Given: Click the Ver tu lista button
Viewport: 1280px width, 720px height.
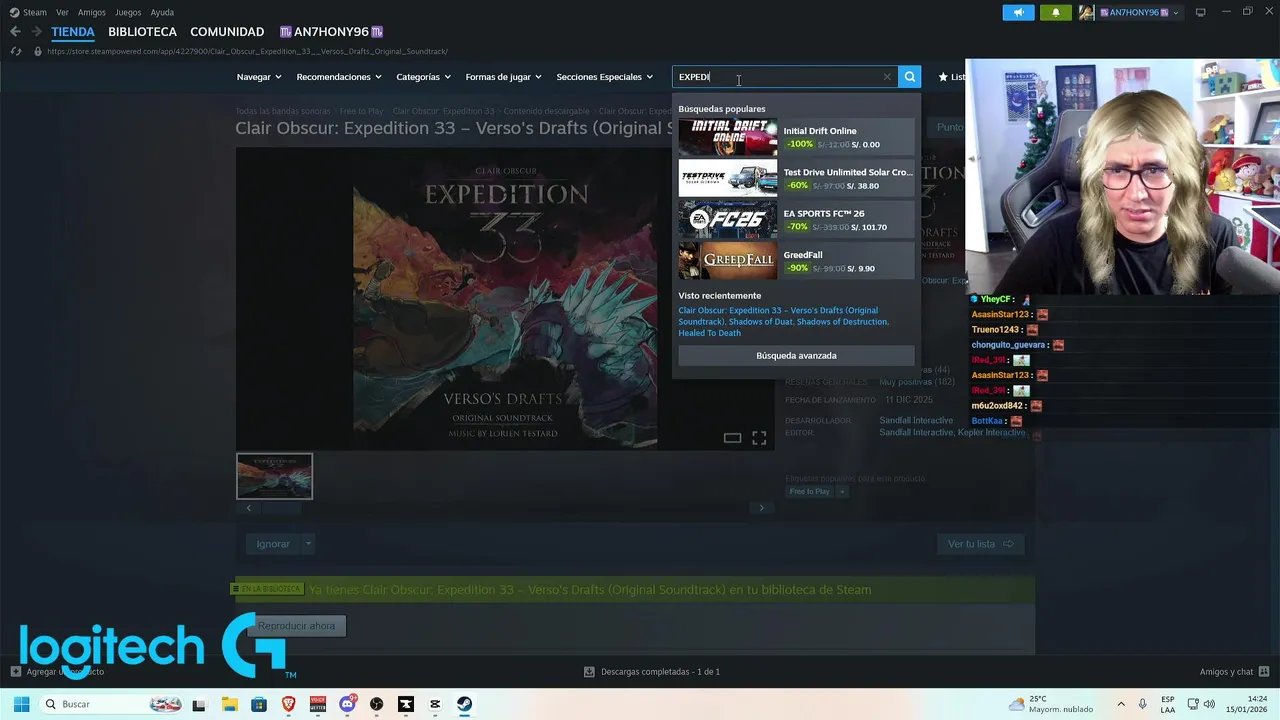Looking at the screenshot, I should pos(980,544).
